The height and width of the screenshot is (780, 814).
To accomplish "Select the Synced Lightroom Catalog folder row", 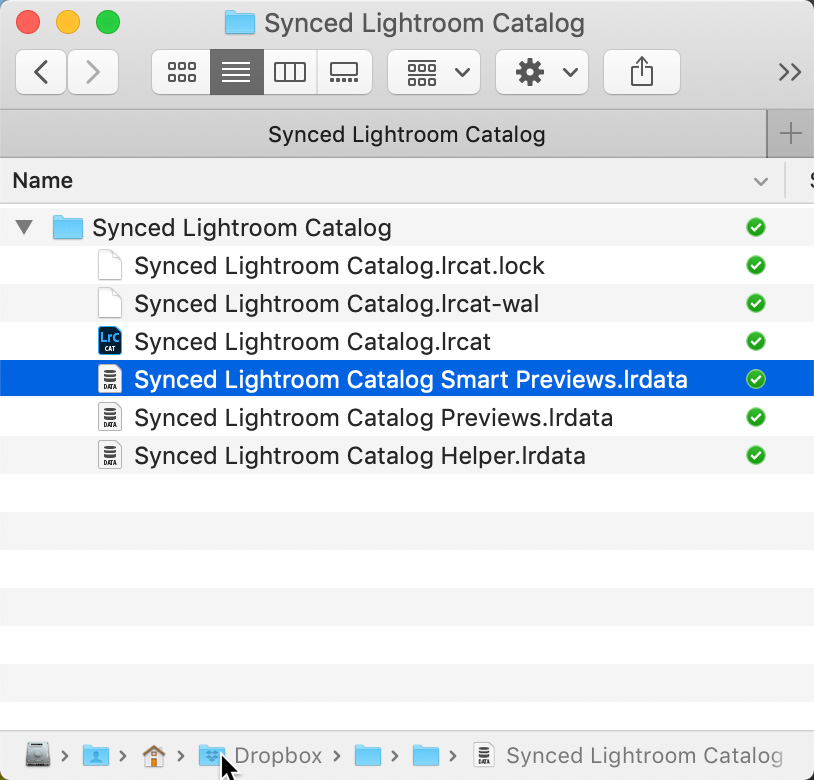I will pos(407,227).
